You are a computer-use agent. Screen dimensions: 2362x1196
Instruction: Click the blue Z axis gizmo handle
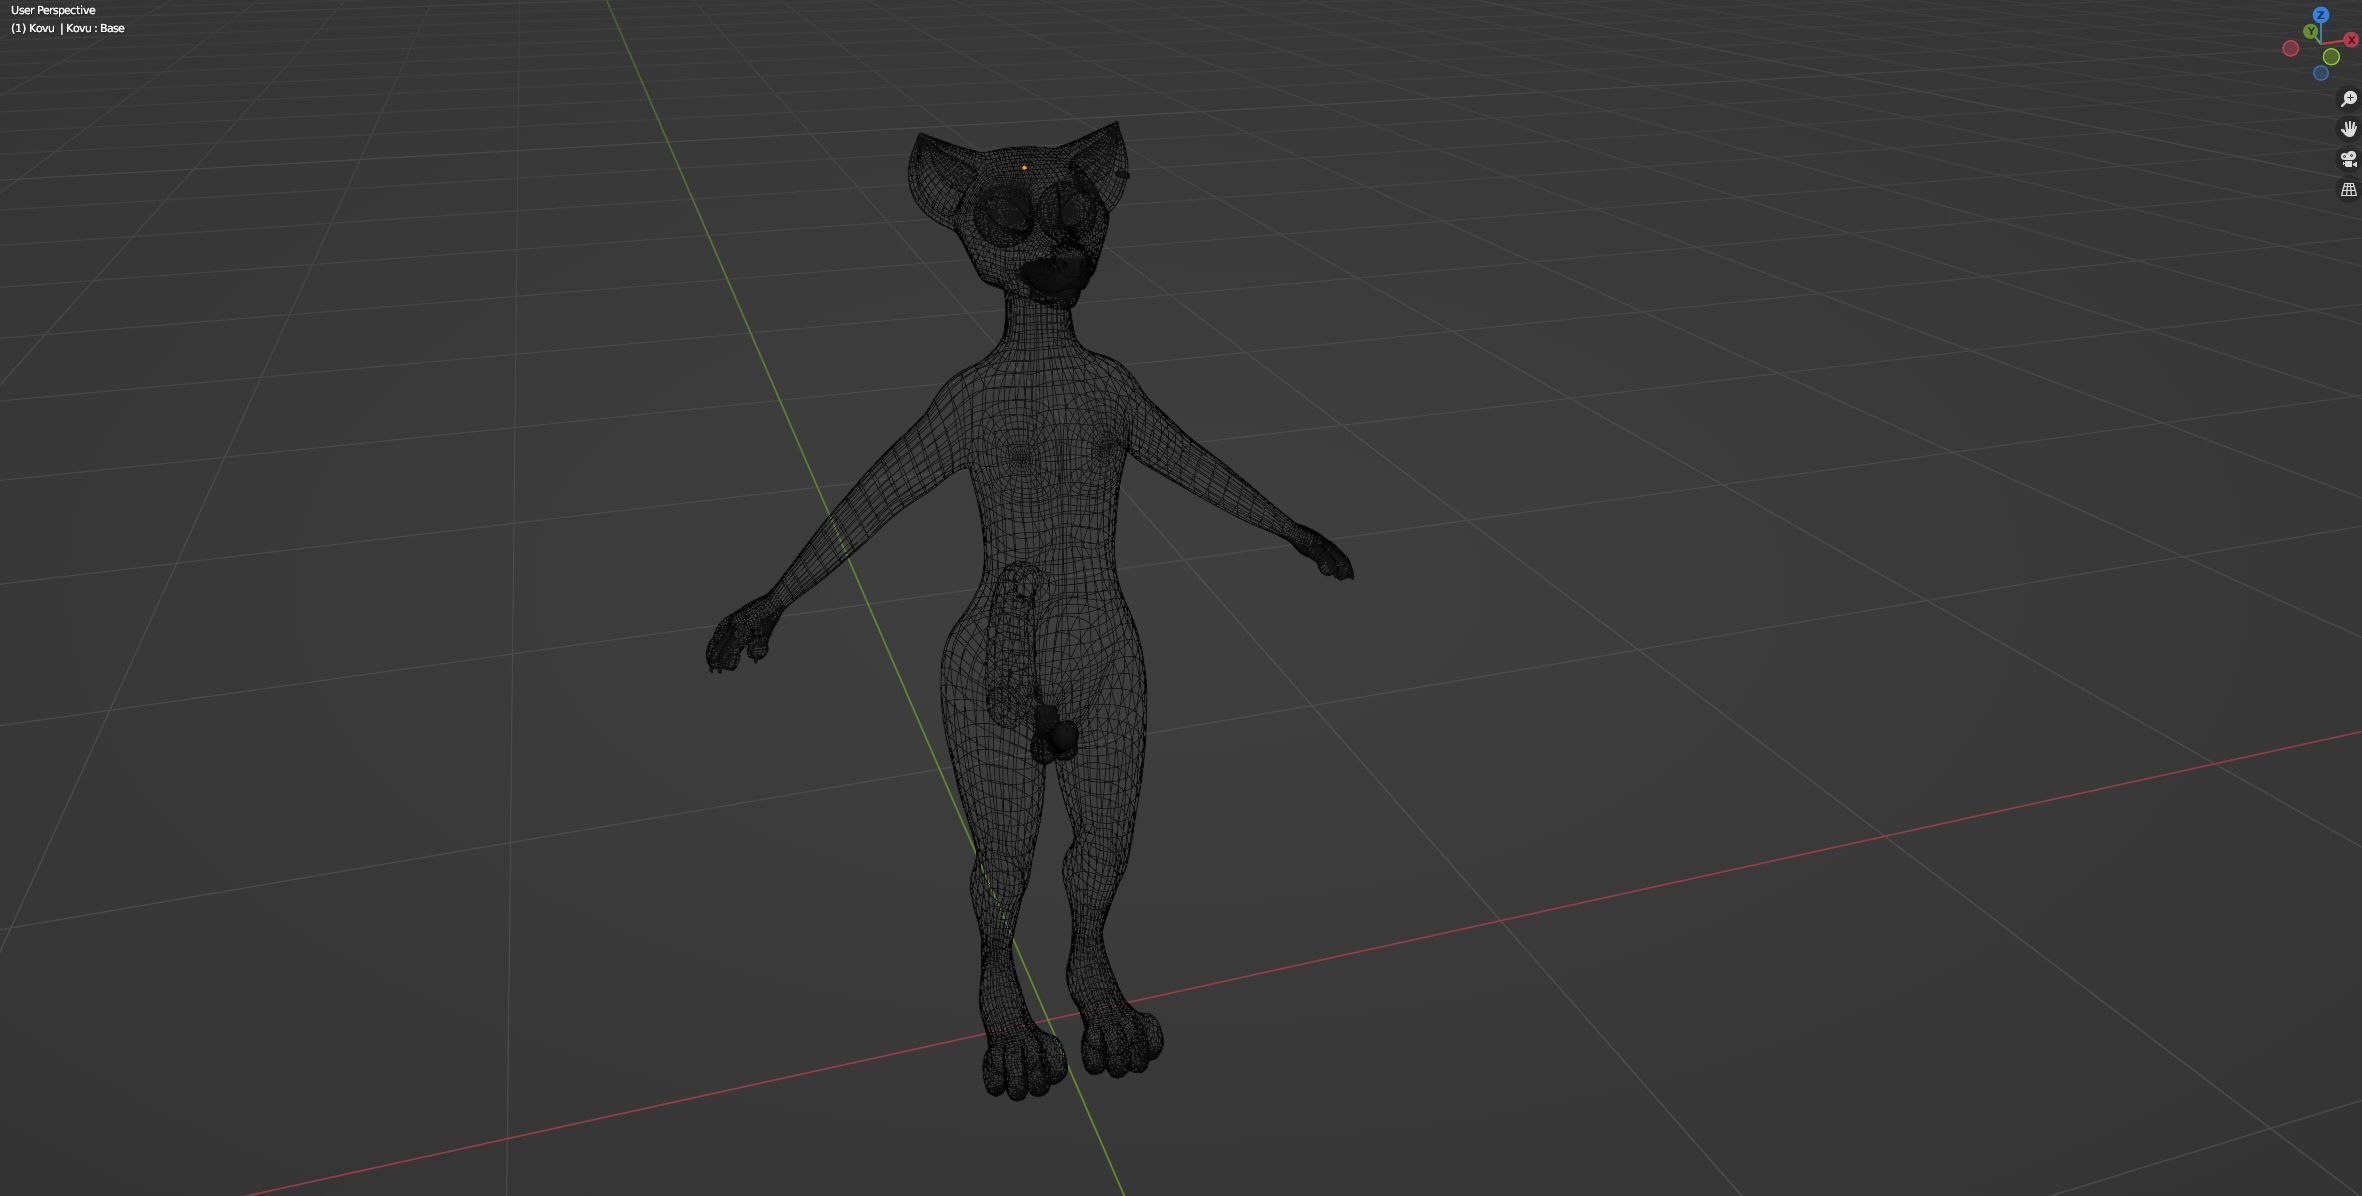pos(2320,15)
